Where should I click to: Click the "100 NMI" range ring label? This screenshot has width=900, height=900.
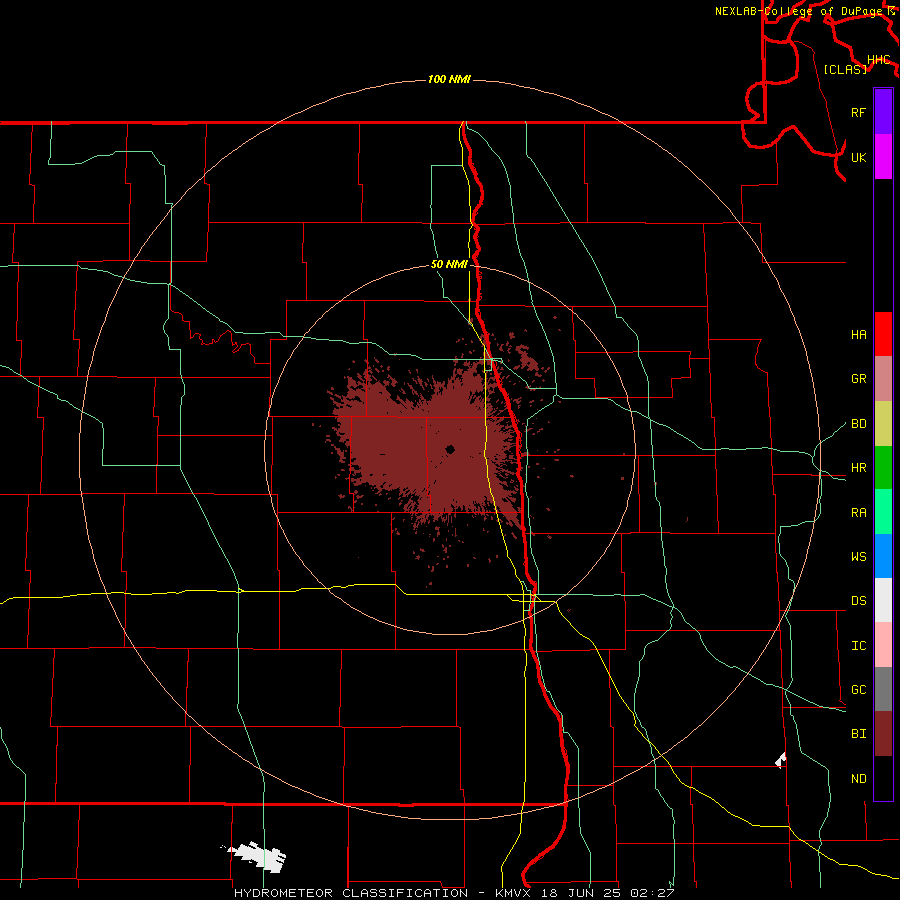point(449,79)
